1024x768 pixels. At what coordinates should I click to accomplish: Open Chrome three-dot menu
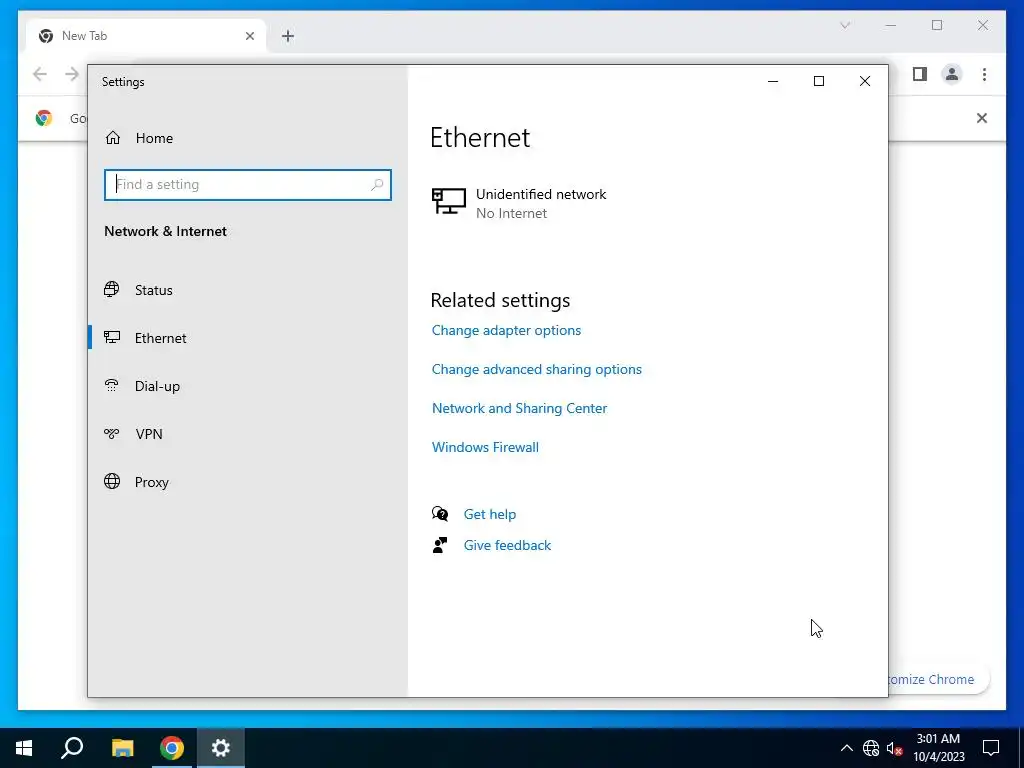(984, 74)
